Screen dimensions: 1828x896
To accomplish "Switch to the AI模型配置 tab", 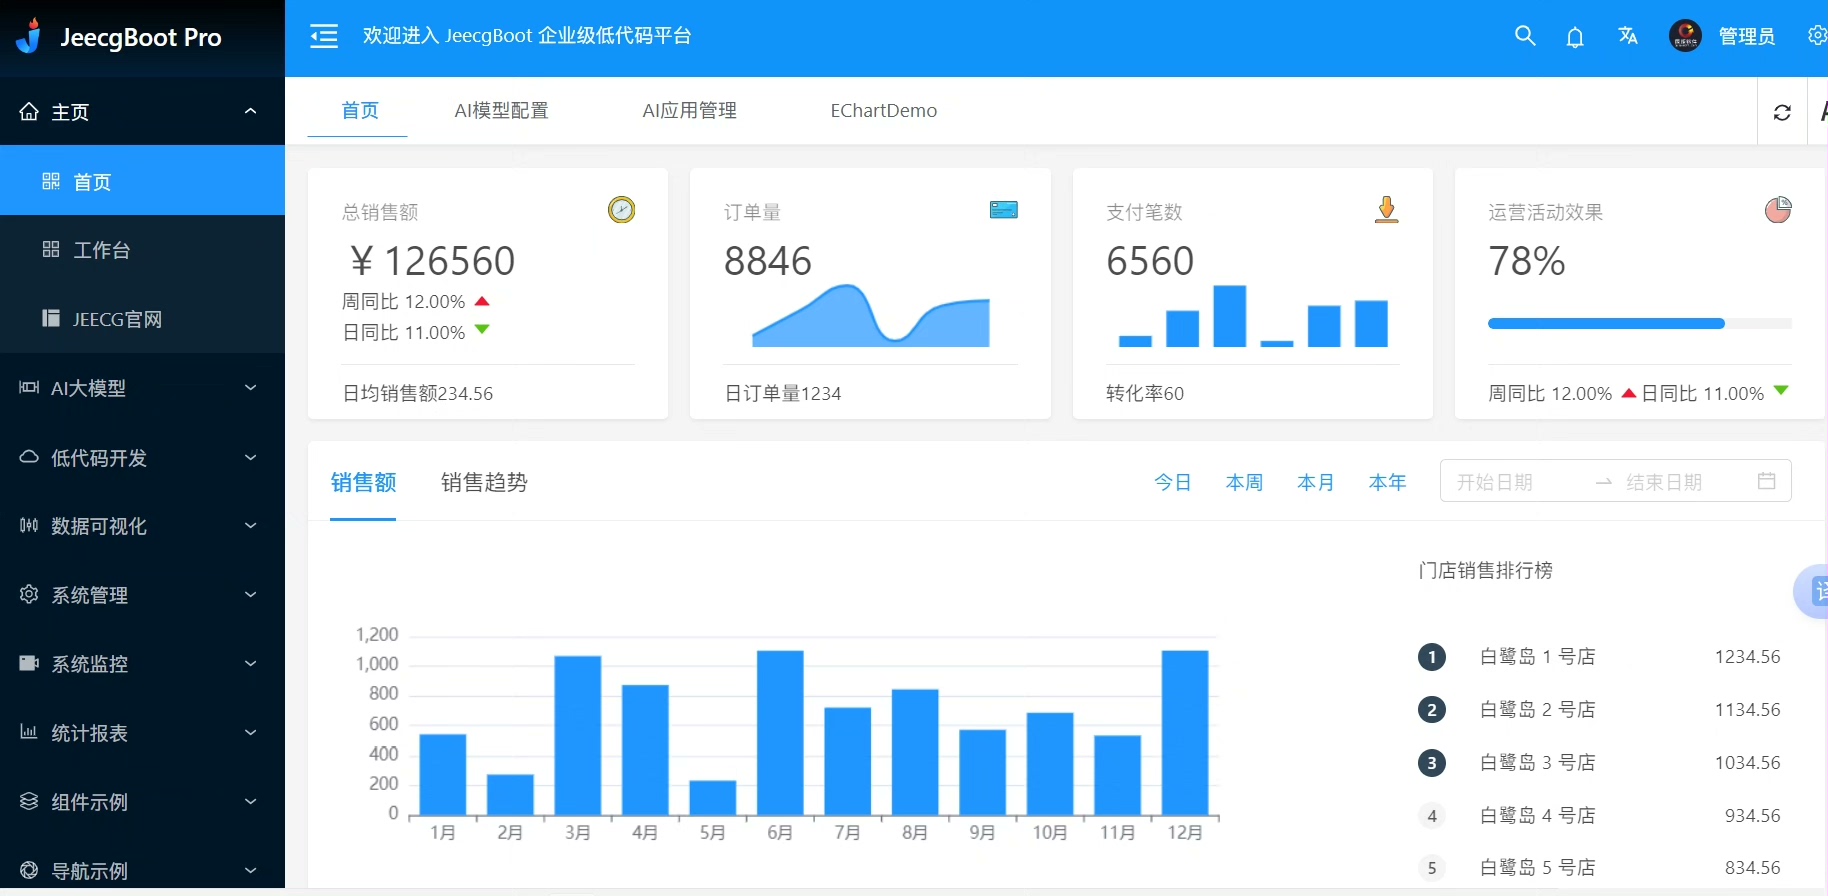I will pyautogui.click(x=501, y=111).
